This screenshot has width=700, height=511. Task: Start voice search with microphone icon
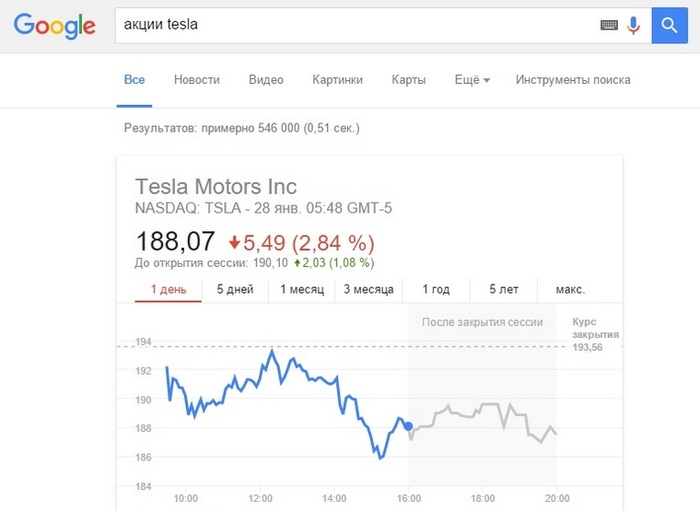633,25
